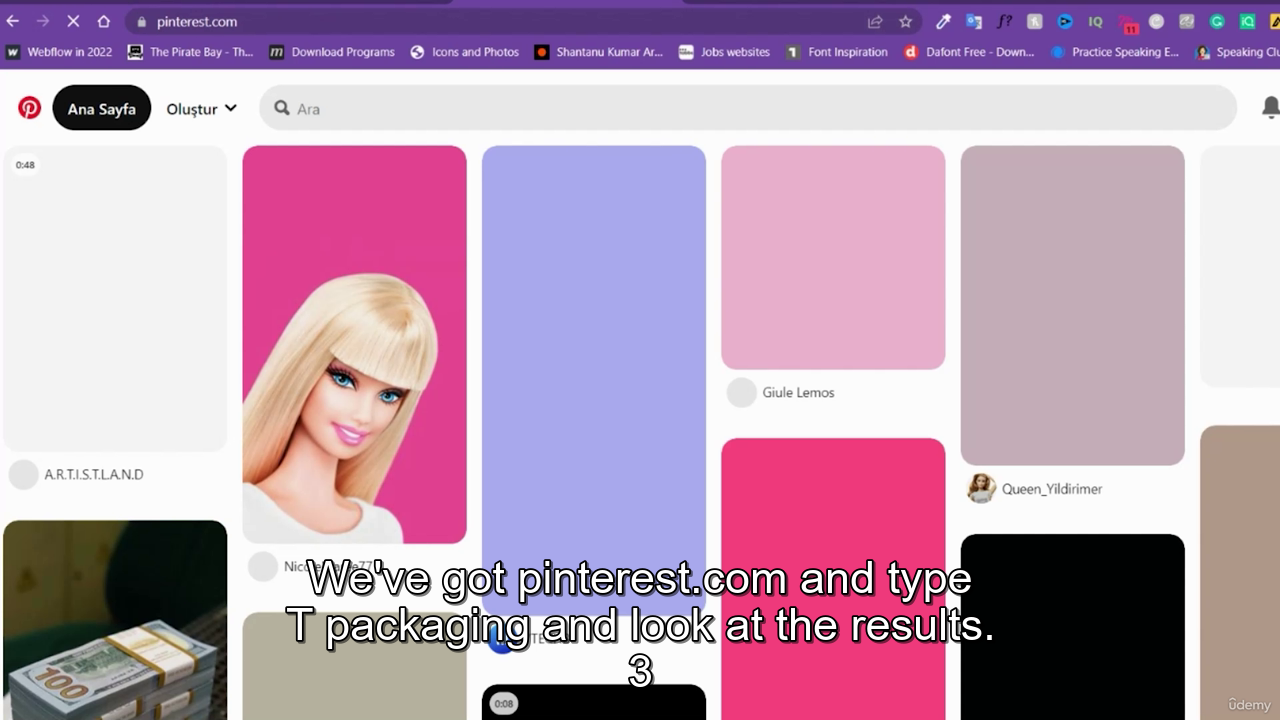Click the Ara search field

coord(748,108)
